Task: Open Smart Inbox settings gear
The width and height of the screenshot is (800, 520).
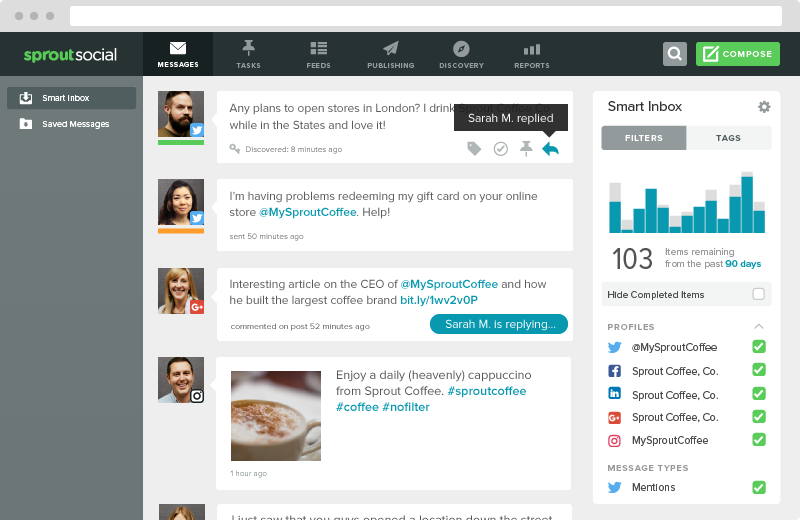Action: (764, 107)
